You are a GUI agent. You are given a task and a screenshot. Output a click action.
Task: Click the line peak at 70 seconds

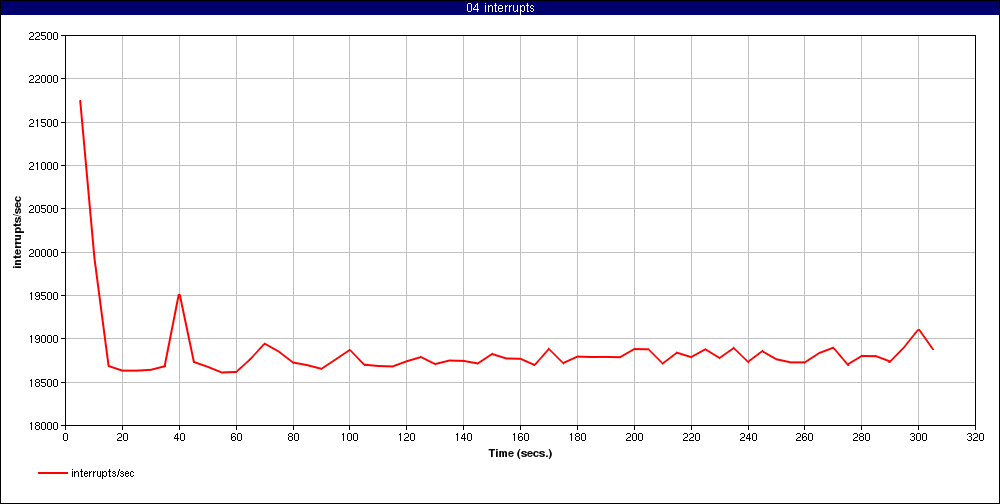point(265,344)
